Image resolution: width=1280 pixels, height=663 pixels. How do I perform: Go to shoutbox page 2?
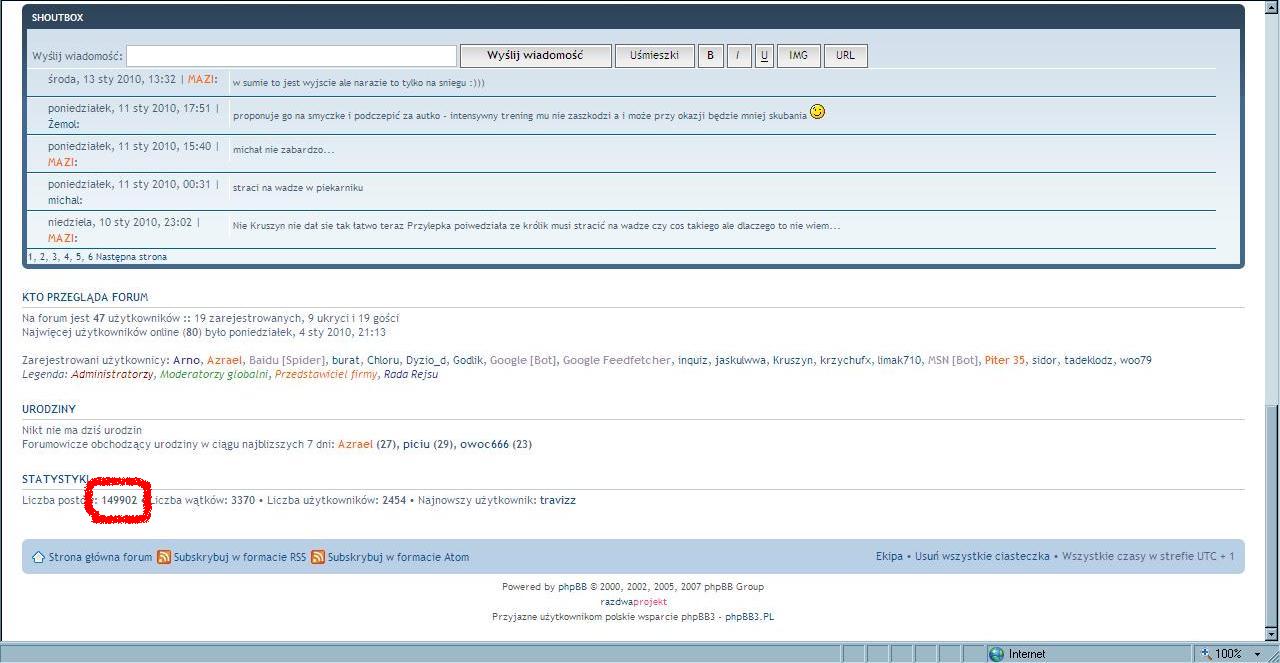[x=42, y=257]
